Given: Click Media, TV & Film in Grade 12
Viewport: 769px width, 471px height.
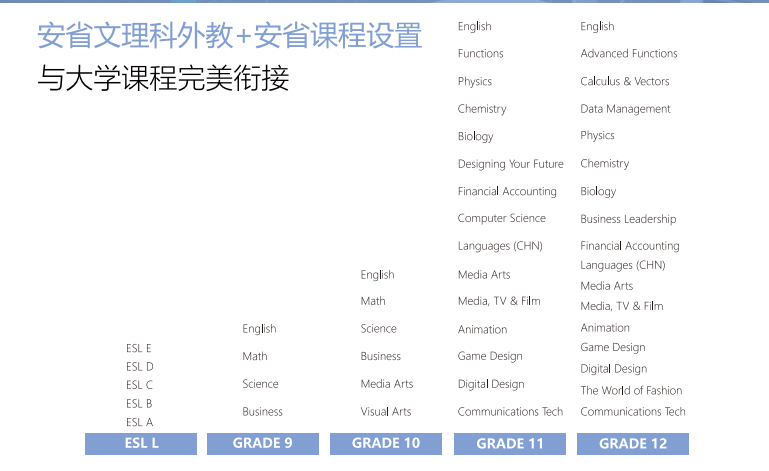Looking at the screenshot, I should pyautogui.click(x=622, y=306).
